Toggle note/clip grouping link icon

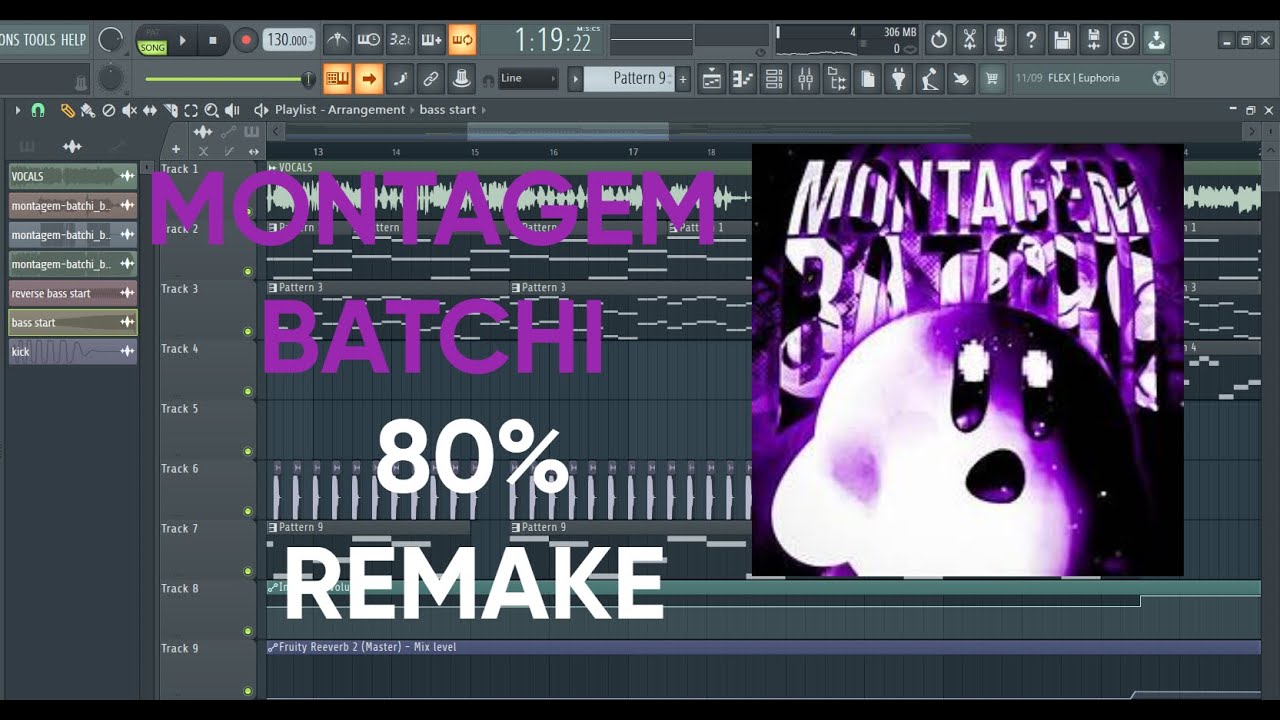click(431, 78)
